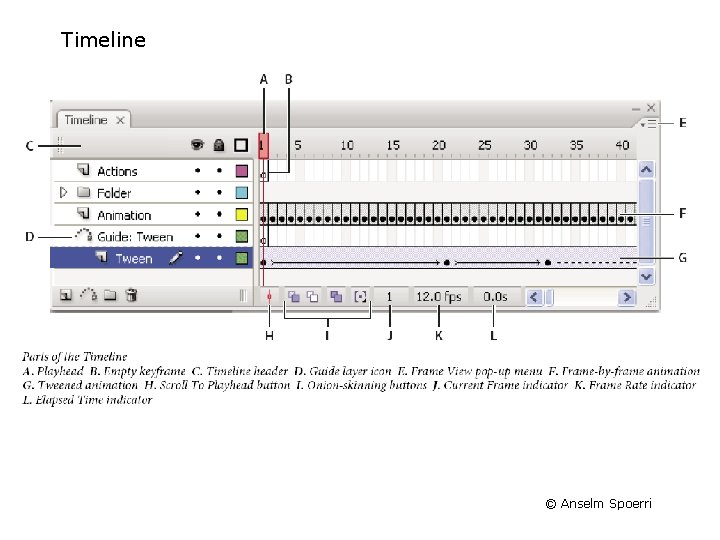
Task: Click the empty keyframe on the Actions layer
Action: (264, 175)
